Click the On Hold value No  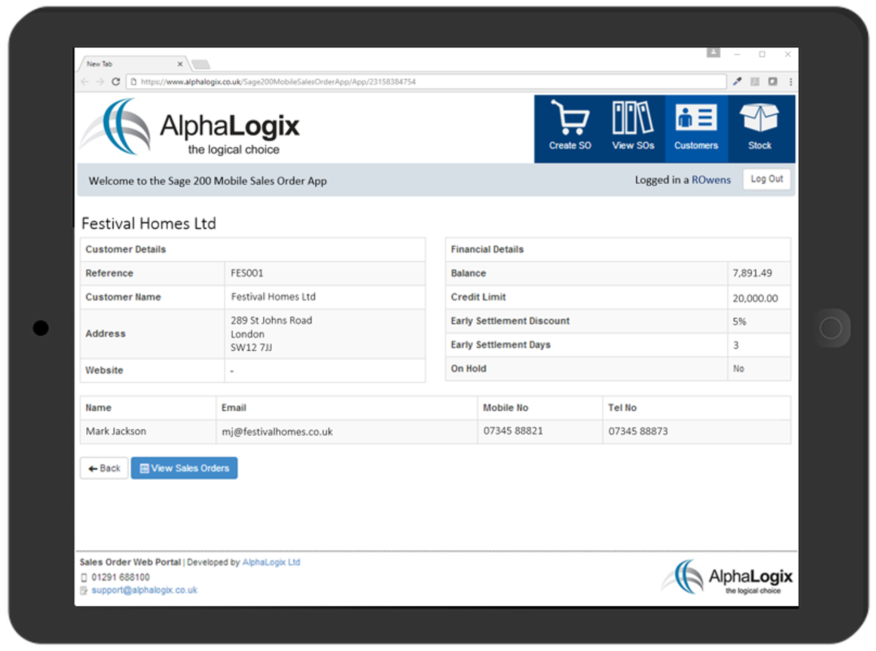(x=738, y=369)
